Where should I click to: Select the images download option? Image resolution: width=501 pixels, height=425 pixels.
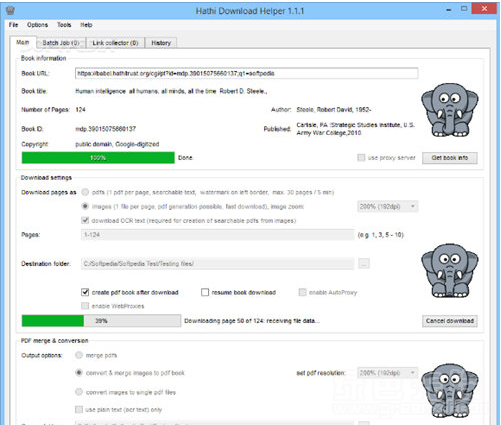(x=85, y=206)
